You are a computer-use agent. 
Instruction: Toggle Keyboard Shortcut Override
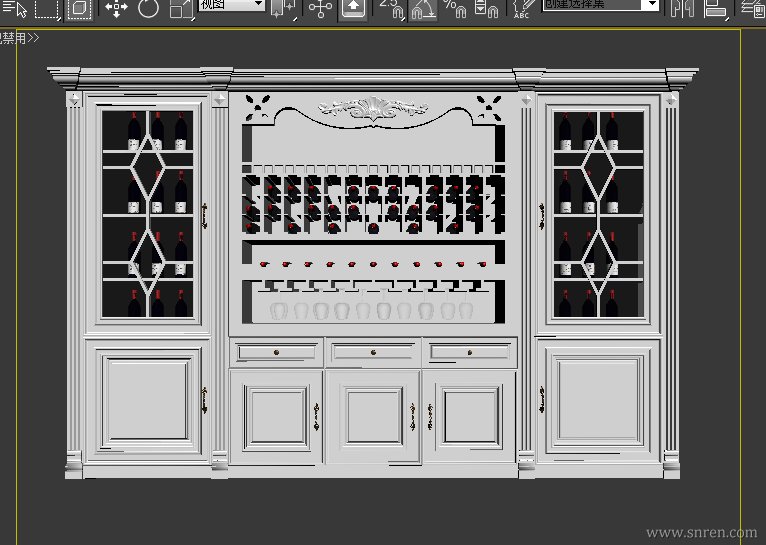(352, 9)
